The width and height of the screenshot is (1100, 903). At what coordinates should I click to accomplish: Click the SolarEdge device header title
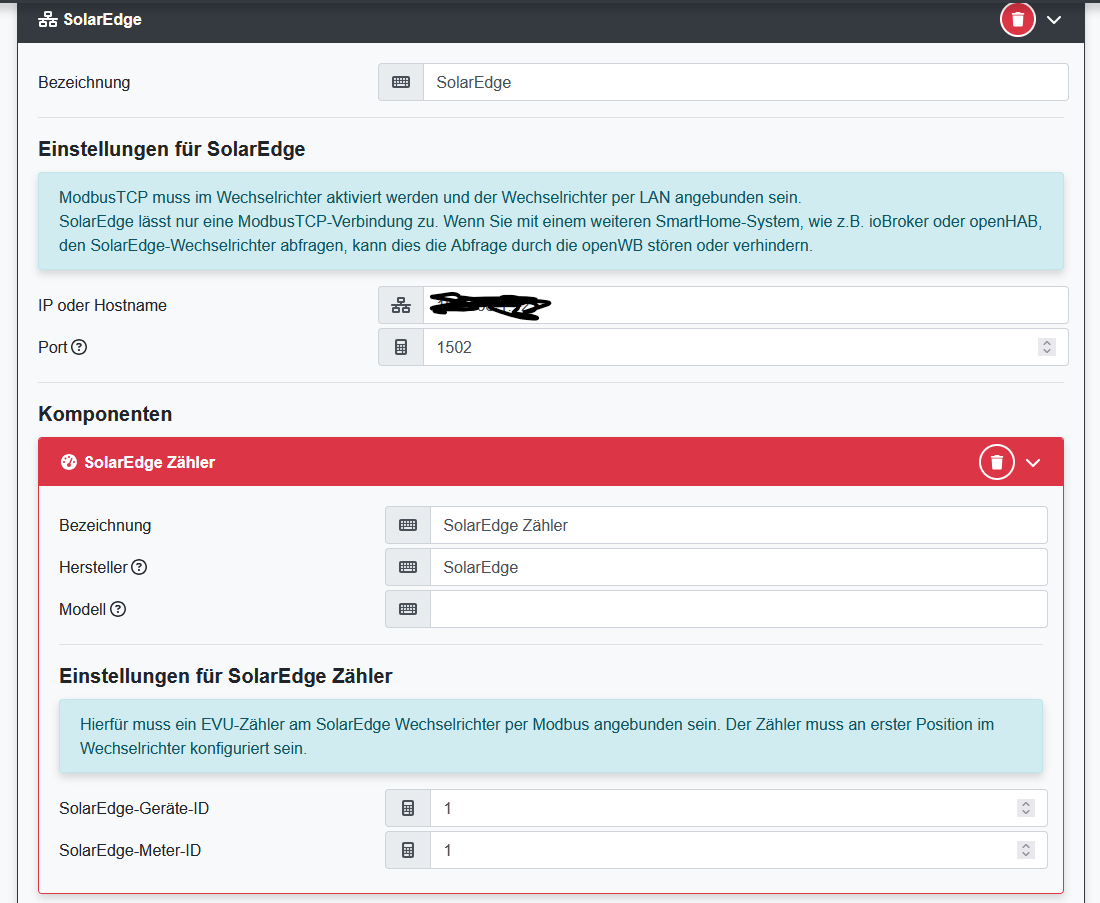point(102,20)
